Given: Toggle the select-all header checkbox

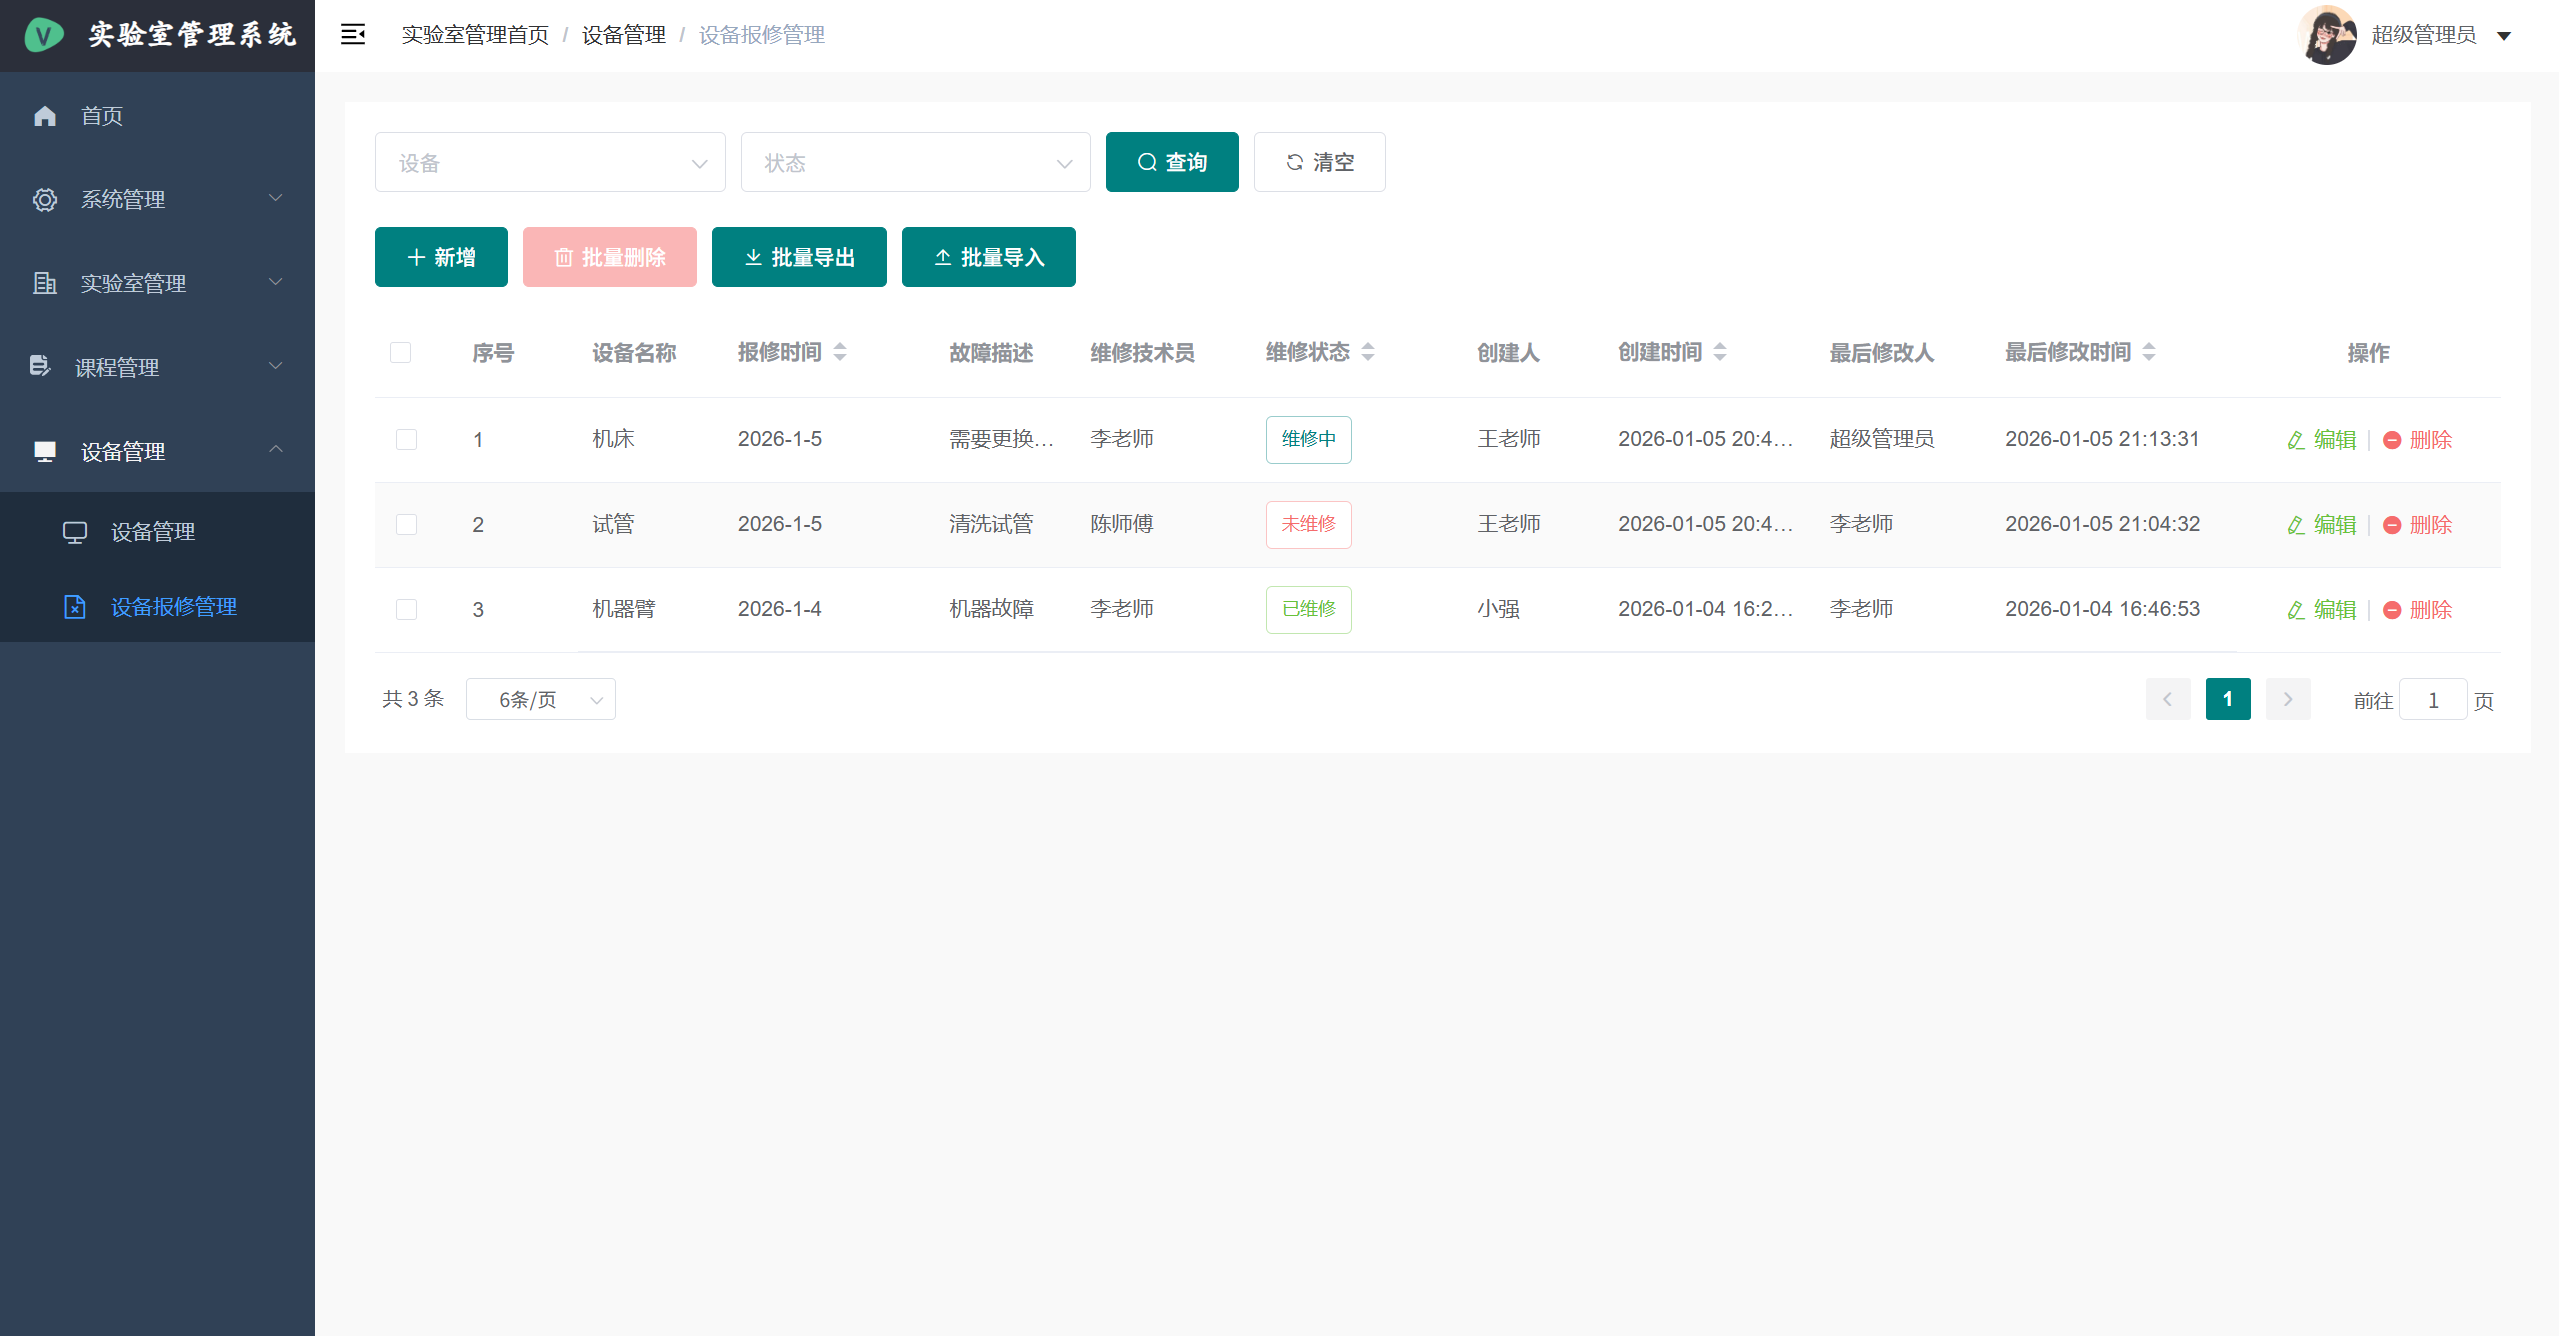Looking at the screenshot, I should [401, 353].
